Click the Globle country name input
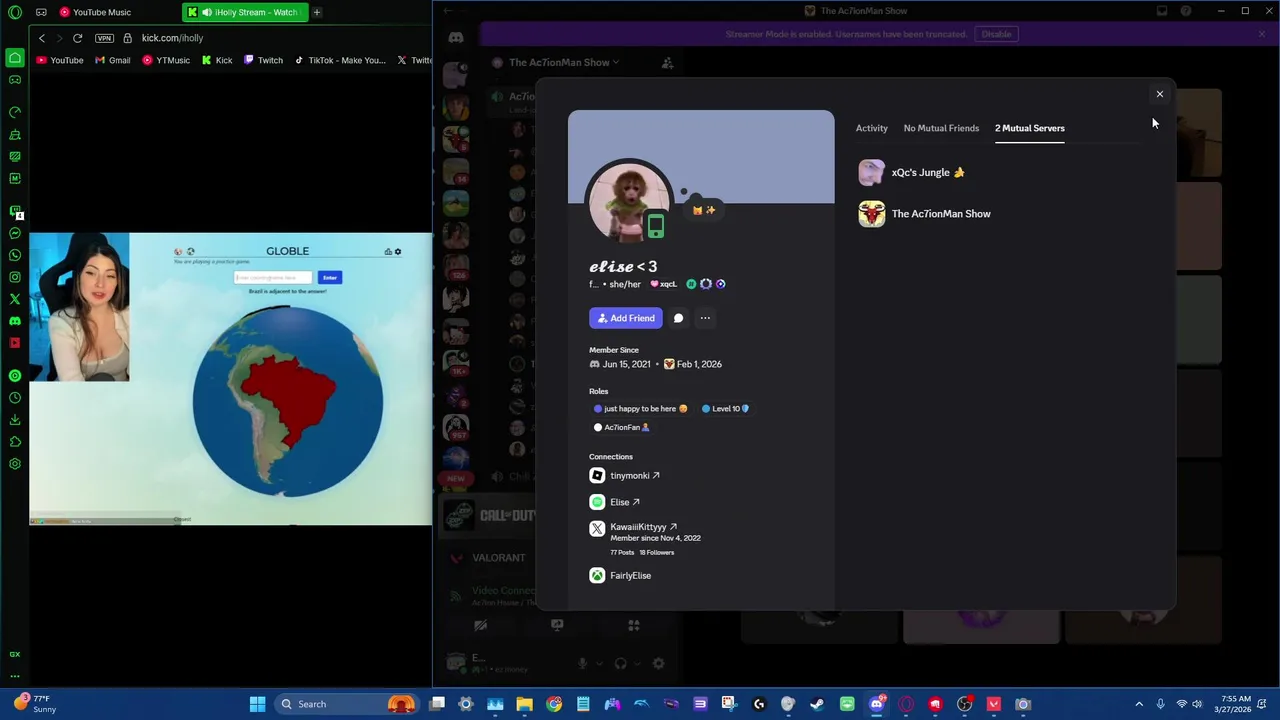The height and width of the screenshot is (720, 1280). tap(273, 277)
